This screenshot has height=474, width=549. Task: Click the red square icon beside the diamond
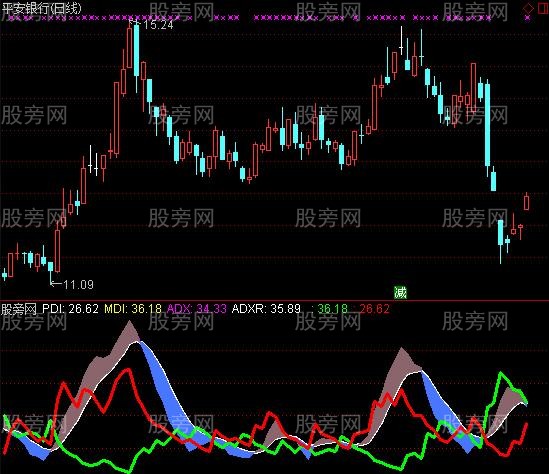coord(543,8)
